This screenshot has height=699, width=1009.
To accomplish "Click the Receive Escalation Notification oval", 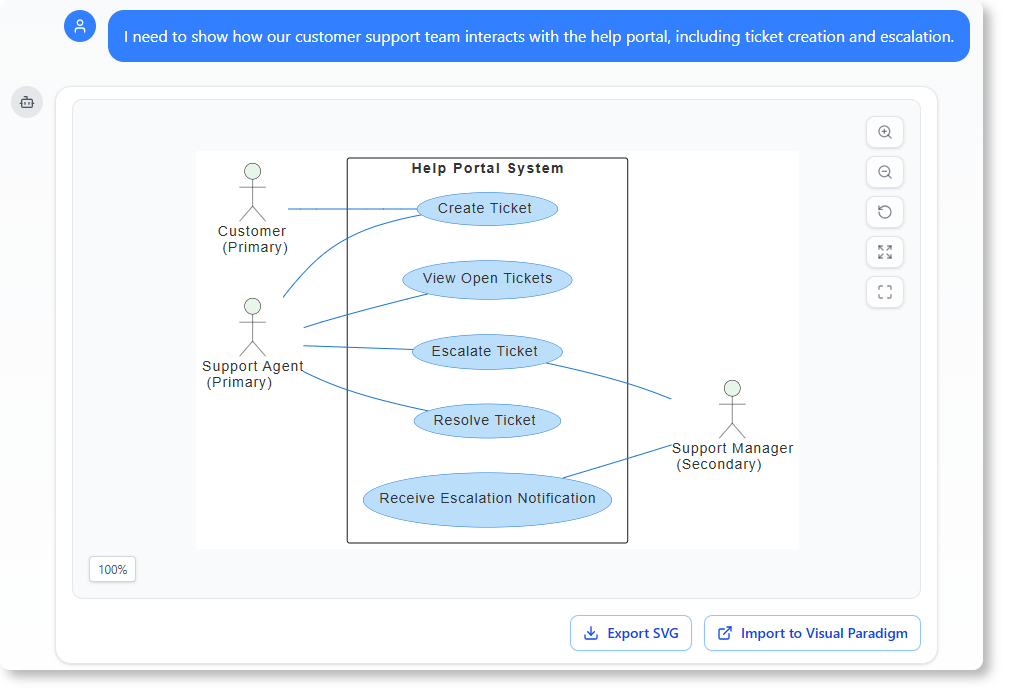I will (x=487, y=498).
